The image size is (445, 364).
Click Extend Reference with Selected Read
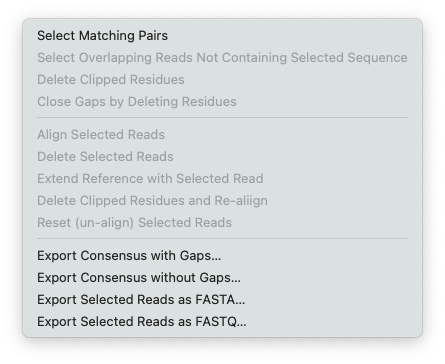click(222, 179)
